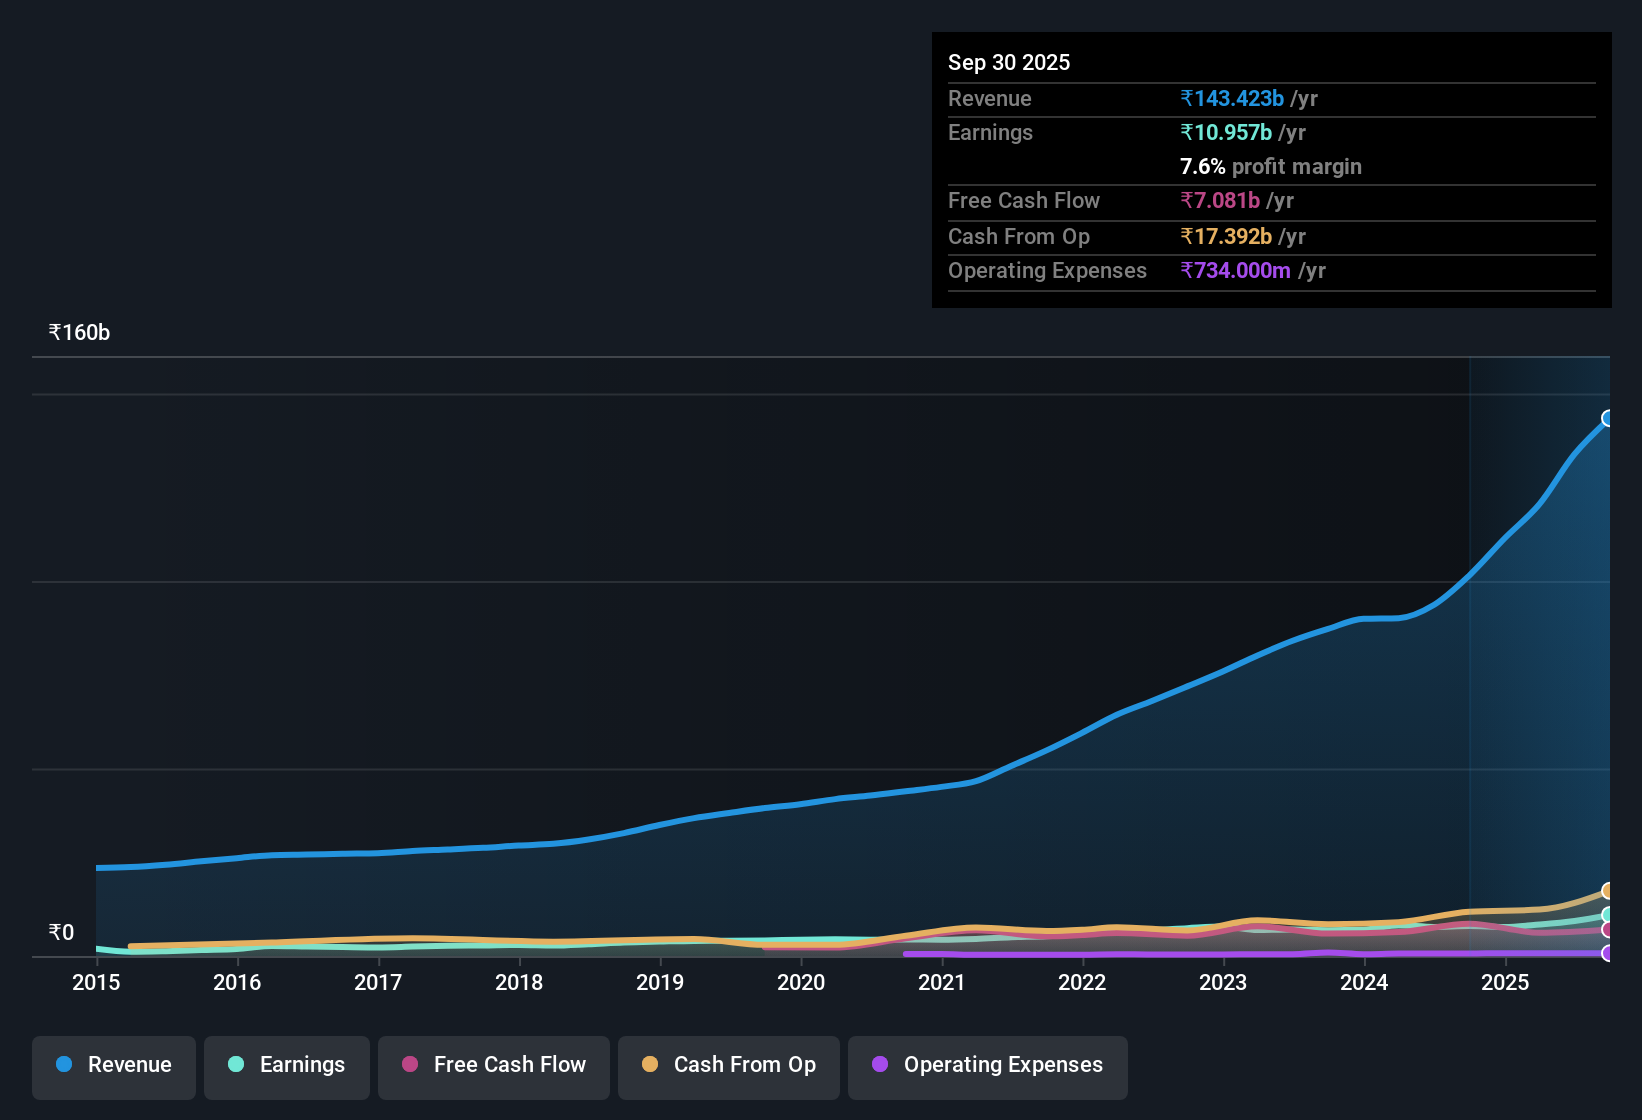Screen dimensions: 1642x1120
Task: Click the 2015 x-axis label
Action: point(96,983)
